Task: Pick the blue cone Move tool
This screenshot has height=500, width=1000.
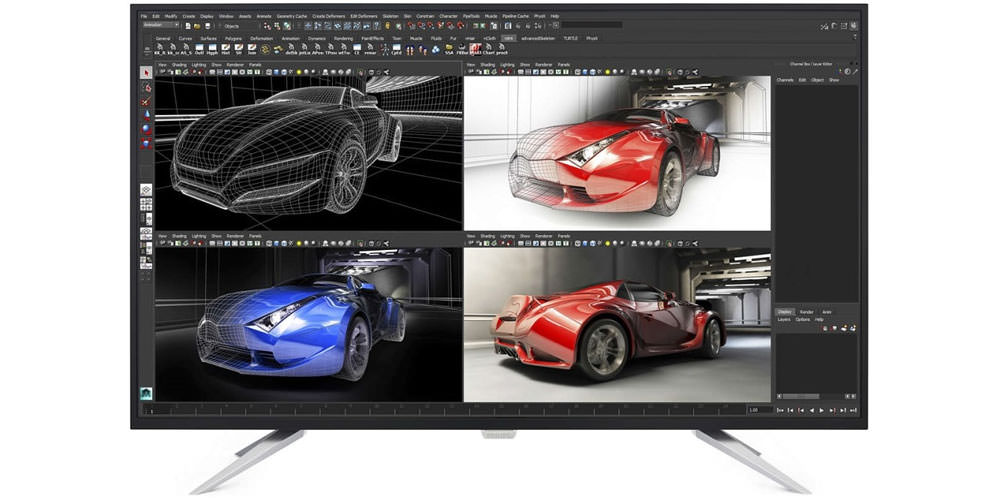Action: [x=146, y=115]
